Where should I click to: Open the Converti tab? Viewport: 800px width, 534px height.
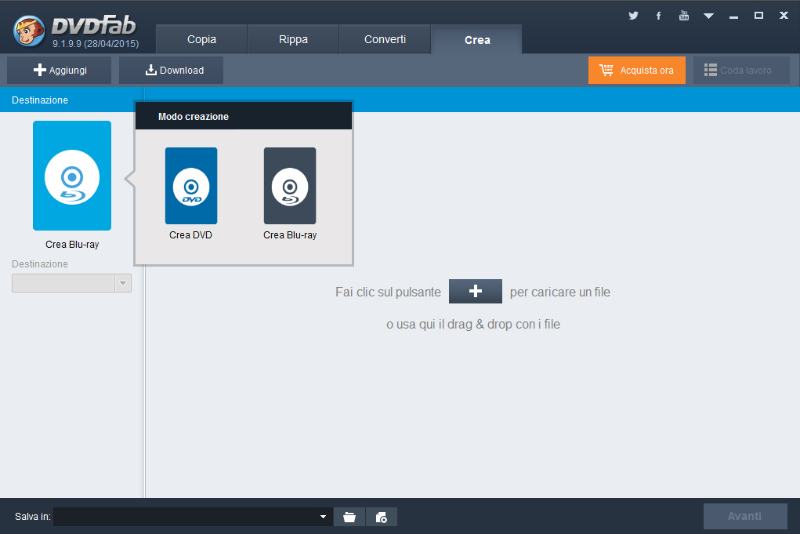(x=385, y=39)
